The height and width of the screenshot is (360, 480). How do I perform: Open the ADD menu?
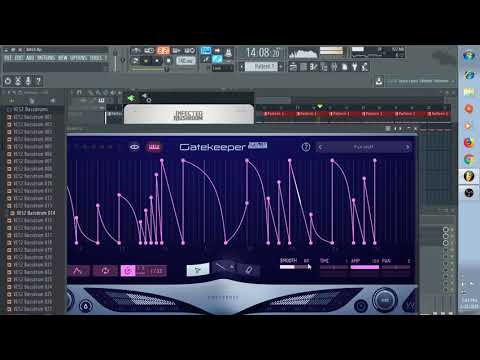(x=30, y=58)
